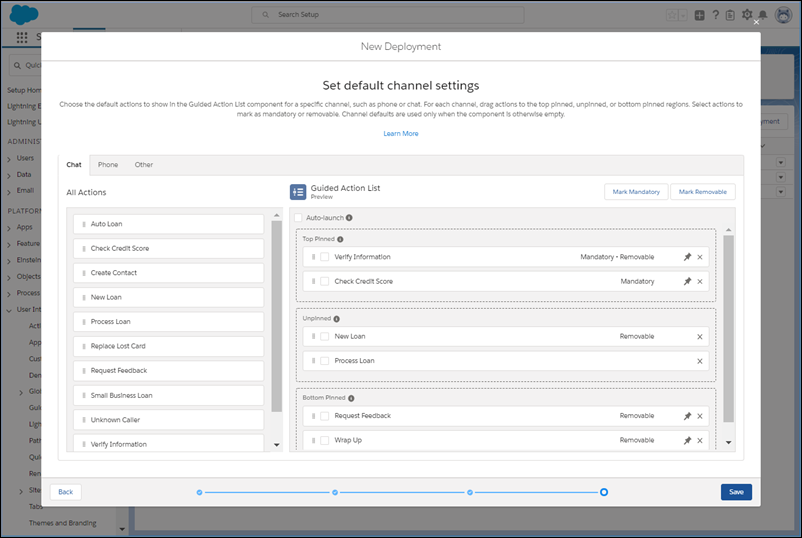Select Unknown Caller in All Actions
Image resolution: width=802 pixels, height=538 pixels.
pyautogui.click(x=169, y=420)
